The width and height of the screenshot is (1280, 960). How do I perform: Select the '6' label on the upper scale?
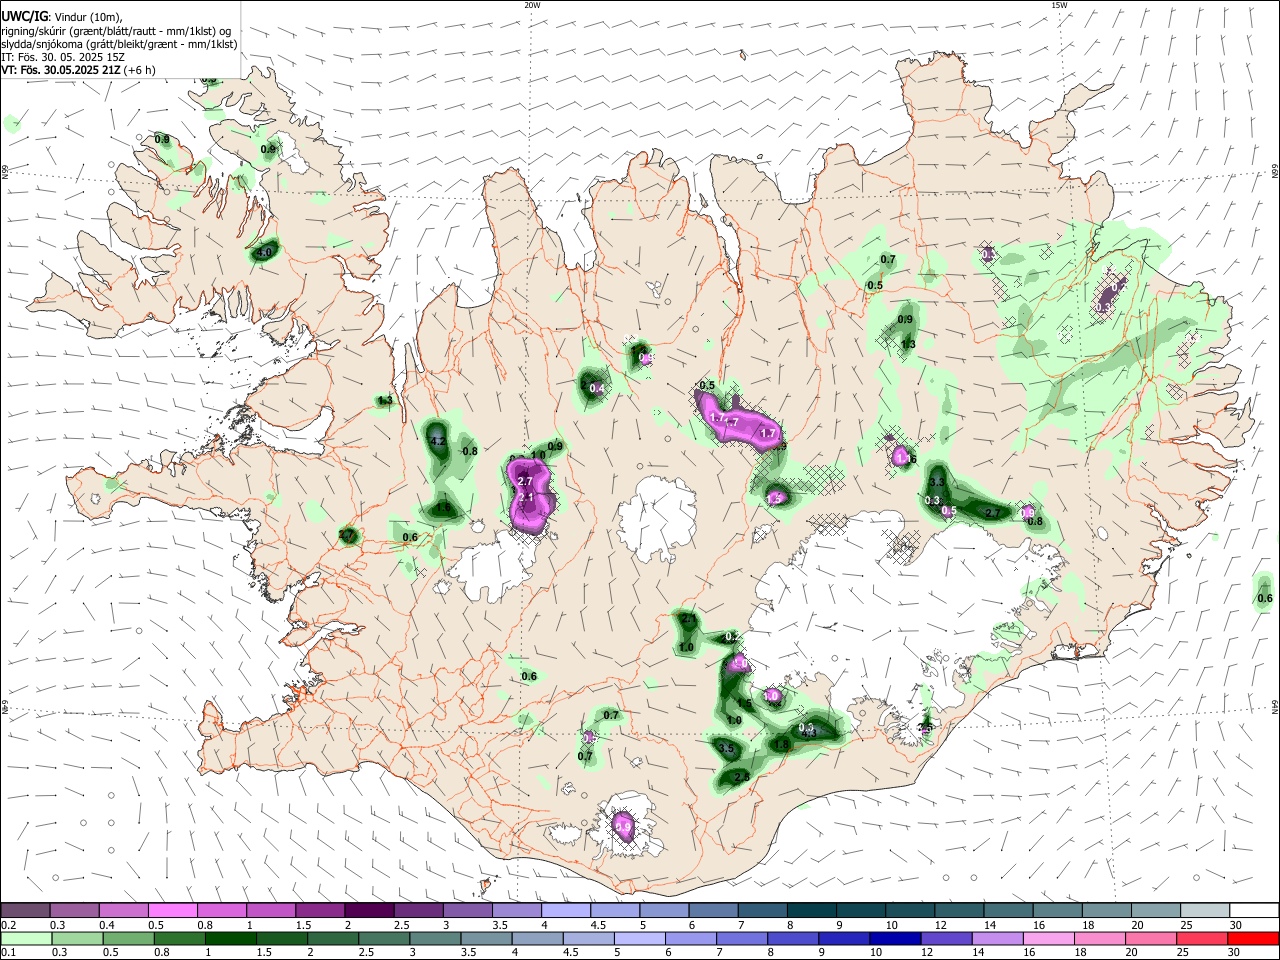pos(691,925)
